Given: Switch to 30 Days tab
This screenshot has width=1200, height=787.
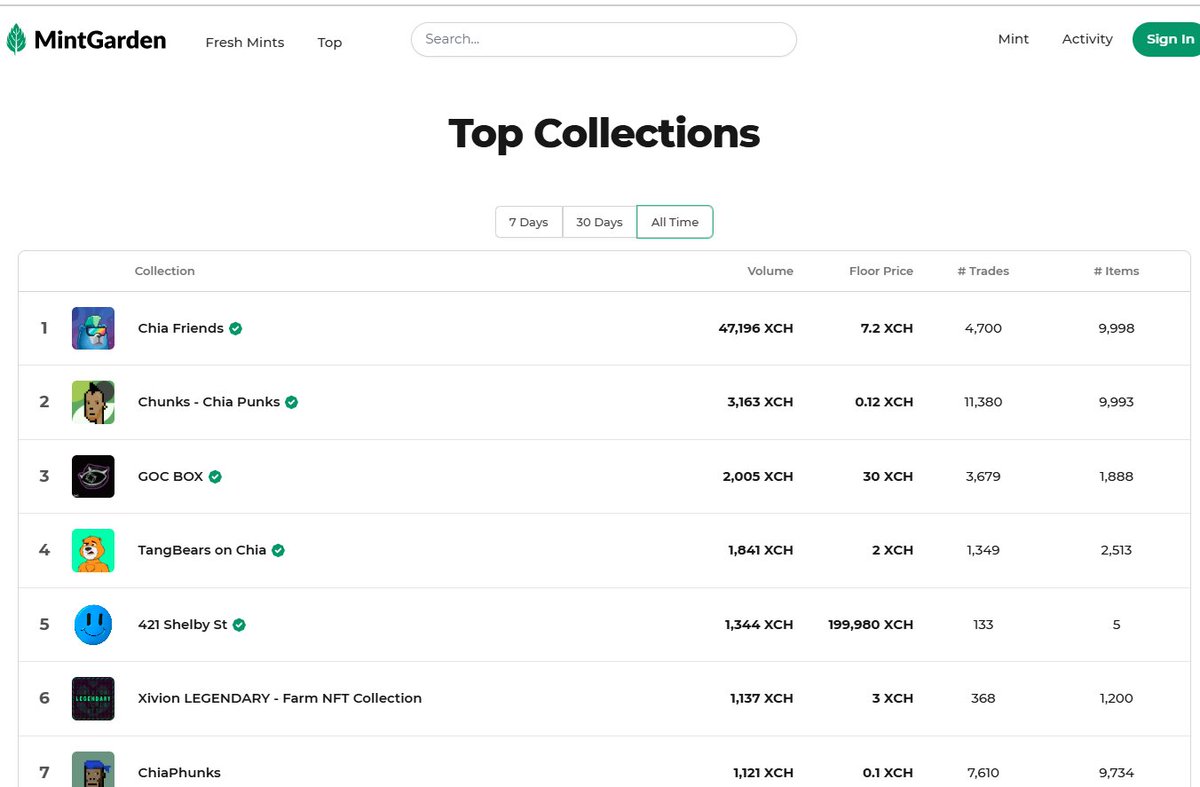Looking at the screenshot, I should [x=600, y=222].
